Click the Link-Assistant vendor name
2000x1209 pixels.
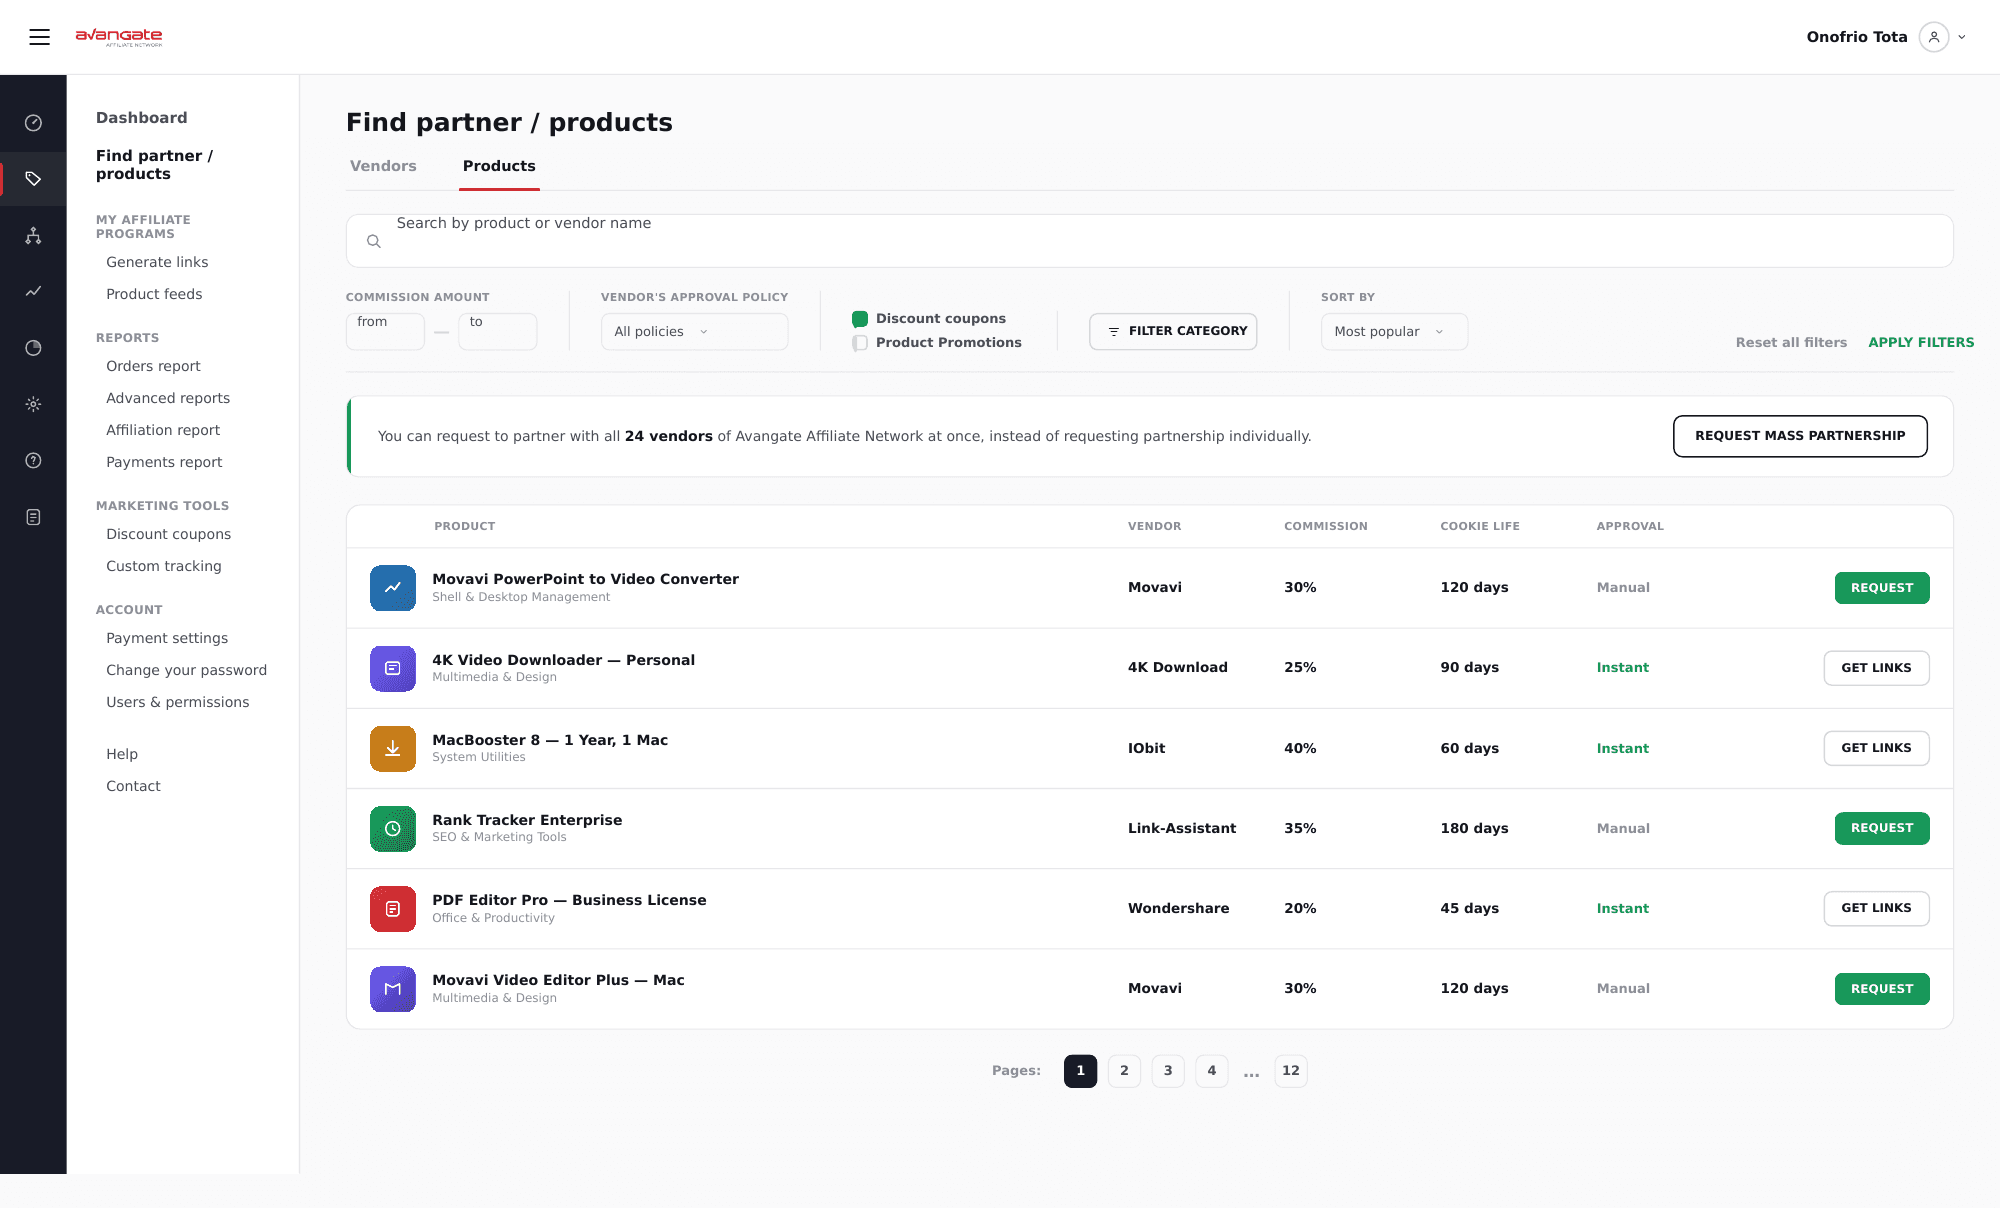[x=1182, y=828]
